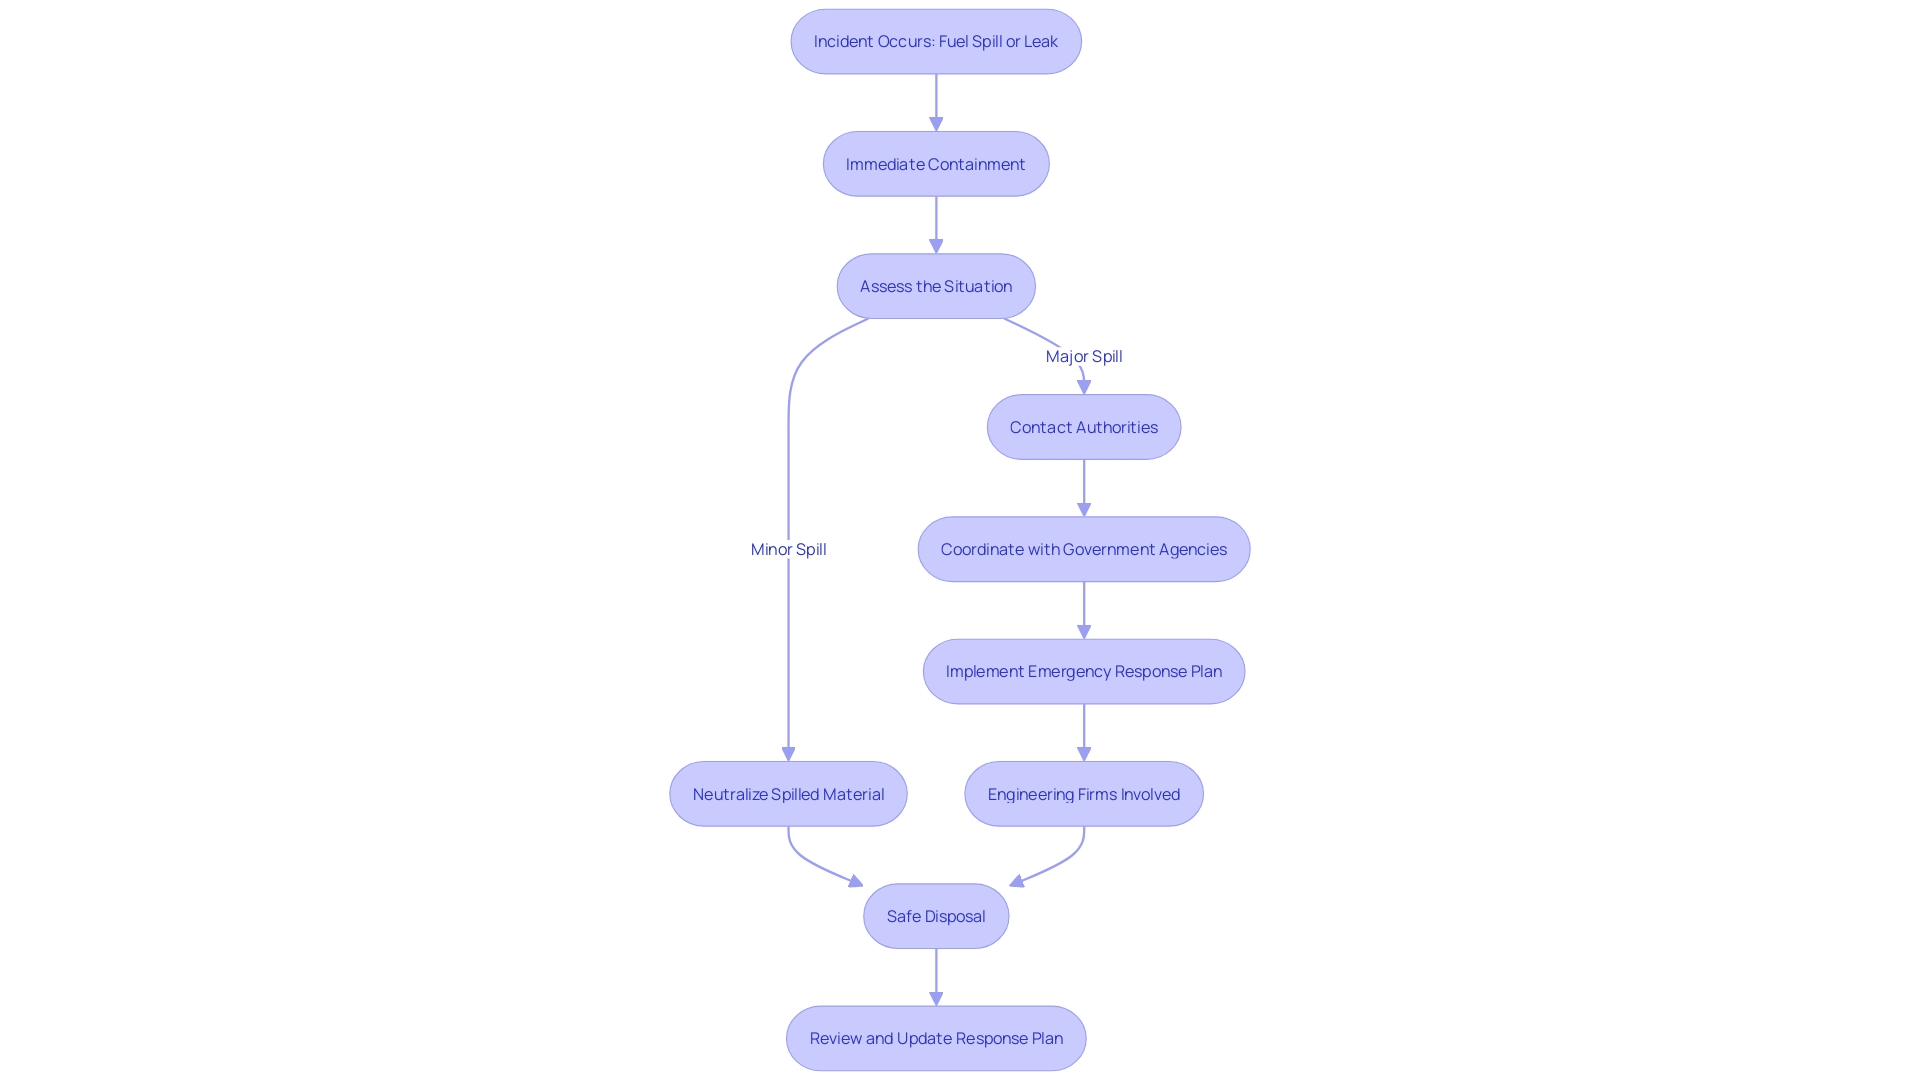
Task: Click the Coordinate with Government Agencies node
Action: tap(1083, 549)
